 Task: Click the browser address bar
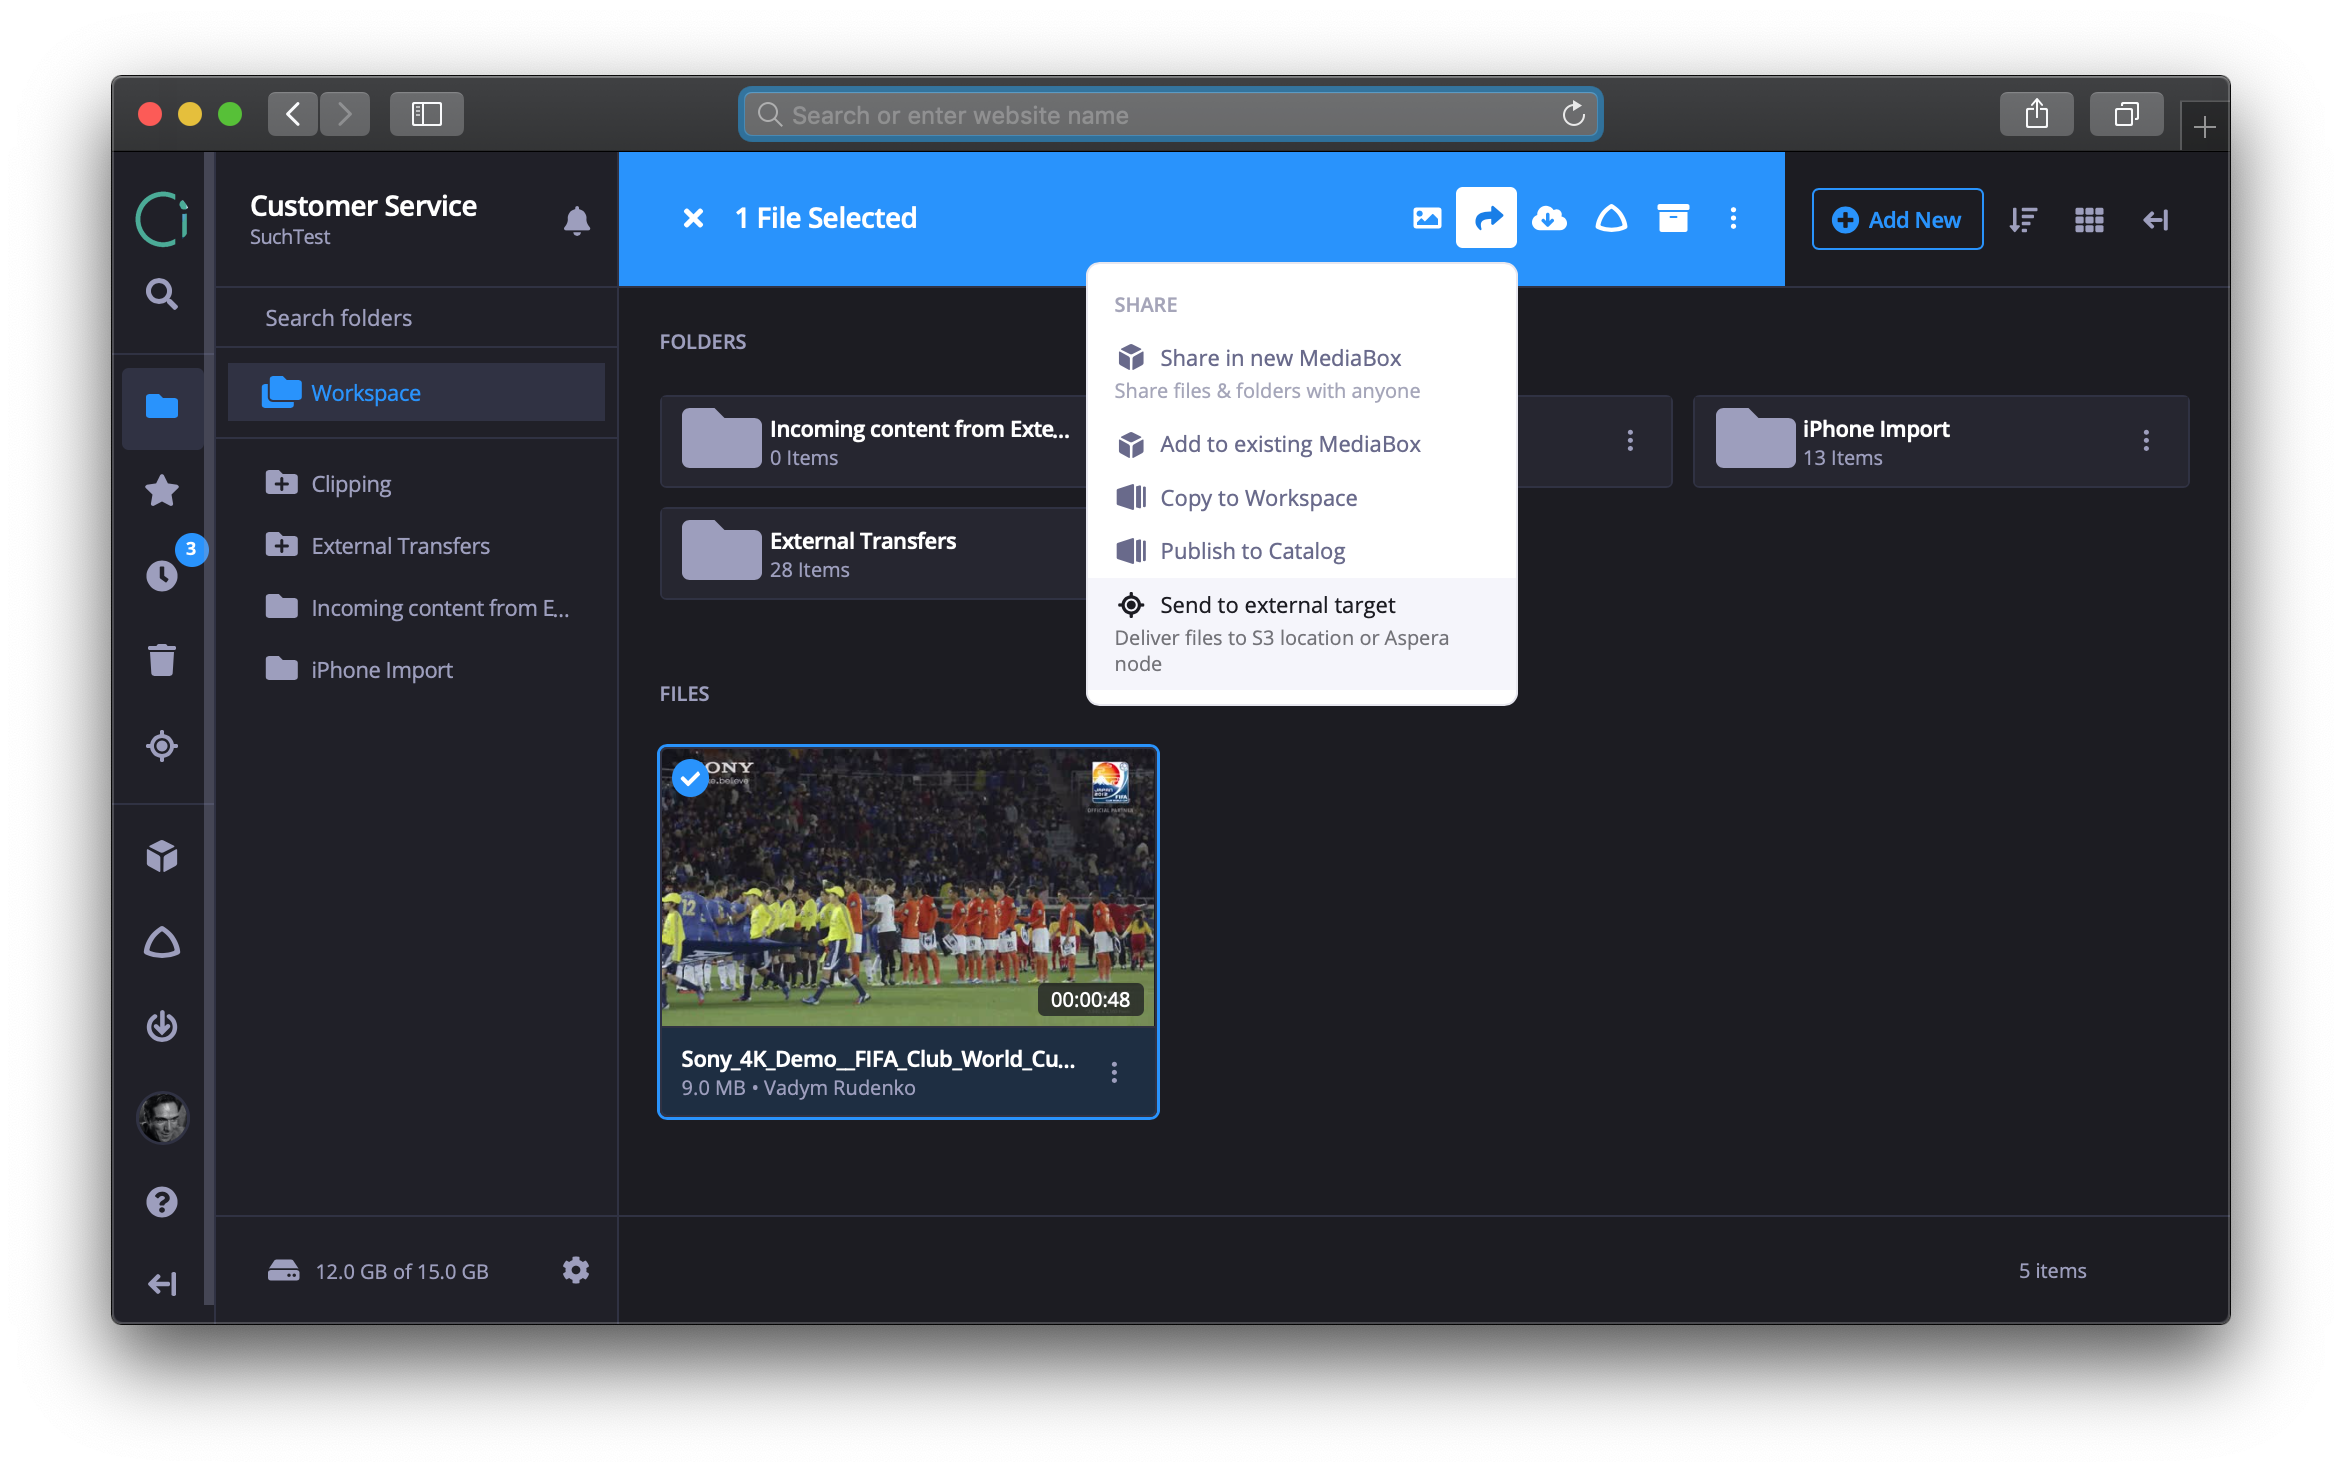point(1170,115)
